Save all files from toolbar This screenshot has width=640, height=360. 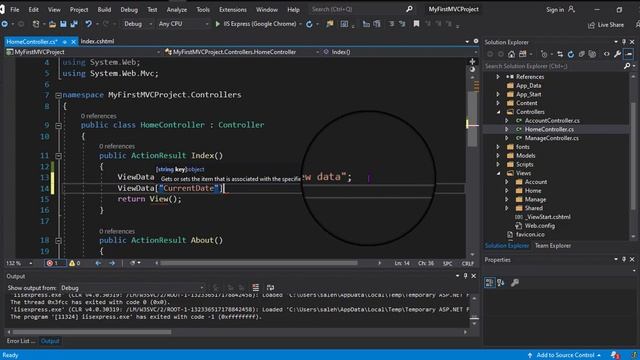74,24
